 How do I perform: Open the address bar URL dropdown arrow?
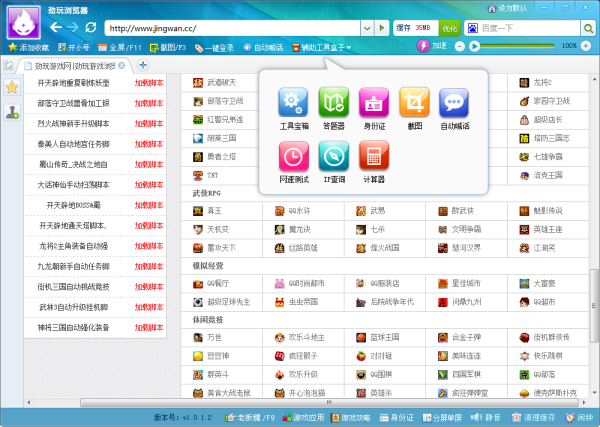(365, 27)
